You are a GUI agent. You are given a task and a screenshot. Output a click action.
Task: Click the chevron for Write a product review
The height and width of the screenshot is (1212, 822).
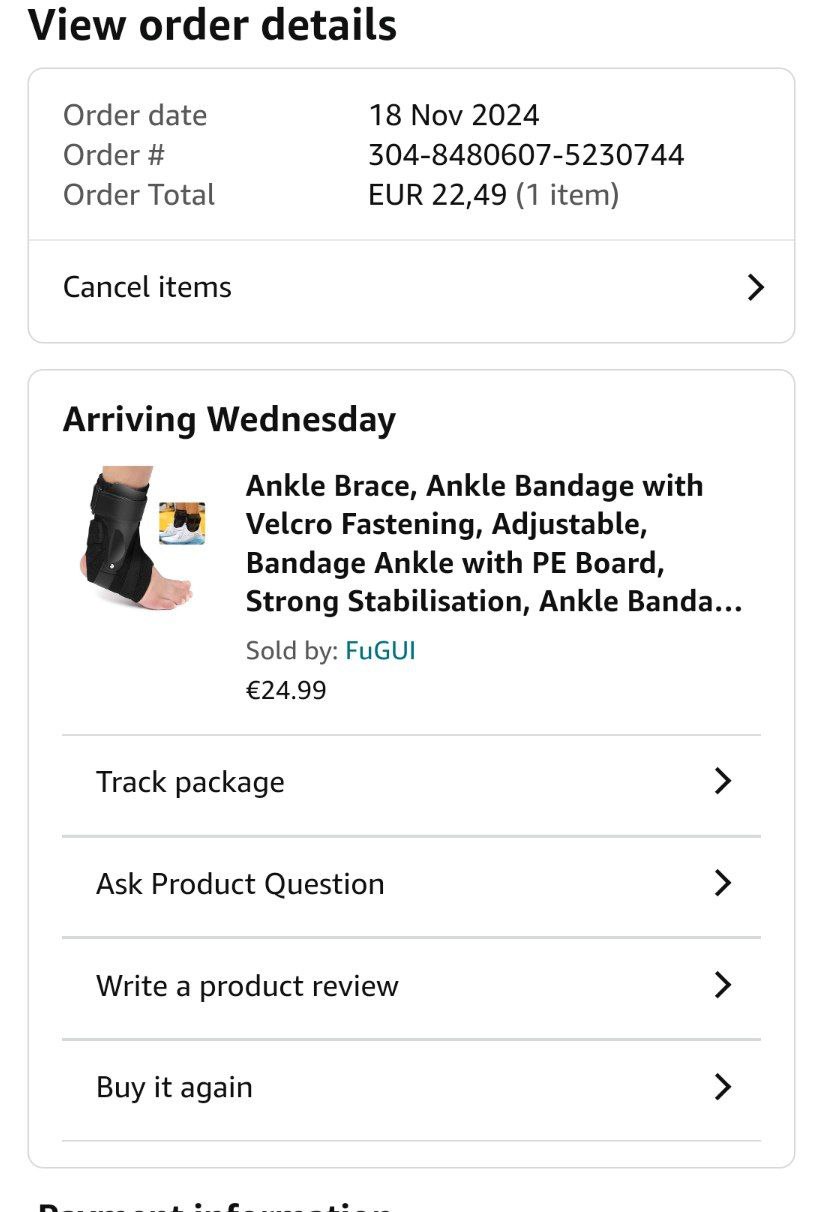click(x=723, y=986)
